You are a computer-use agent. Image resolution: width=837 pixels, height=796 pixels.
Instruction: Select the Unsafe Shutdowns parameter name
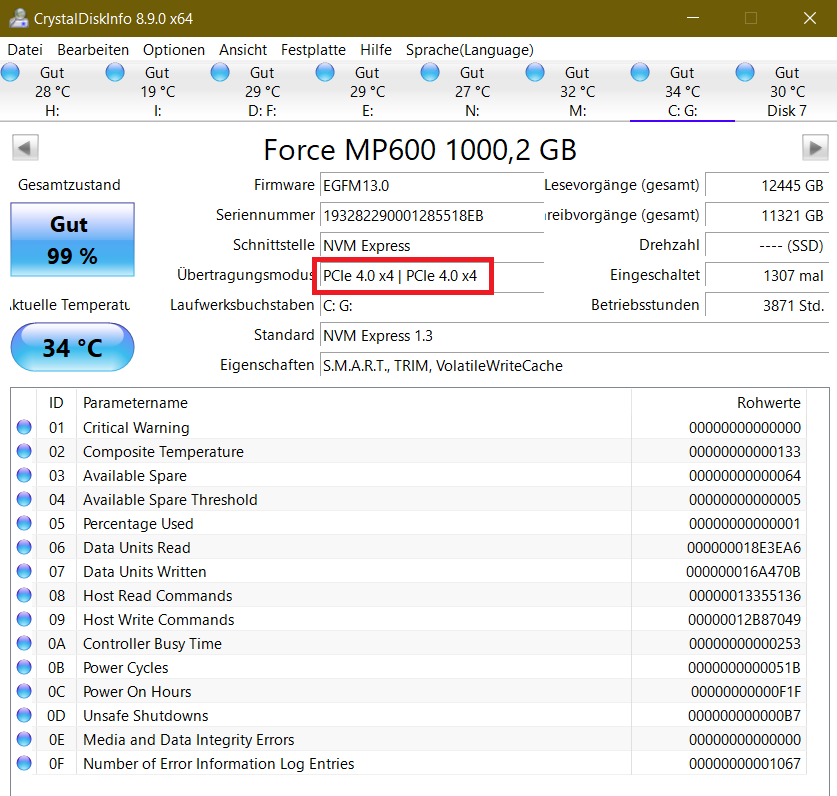pos(146,716)
